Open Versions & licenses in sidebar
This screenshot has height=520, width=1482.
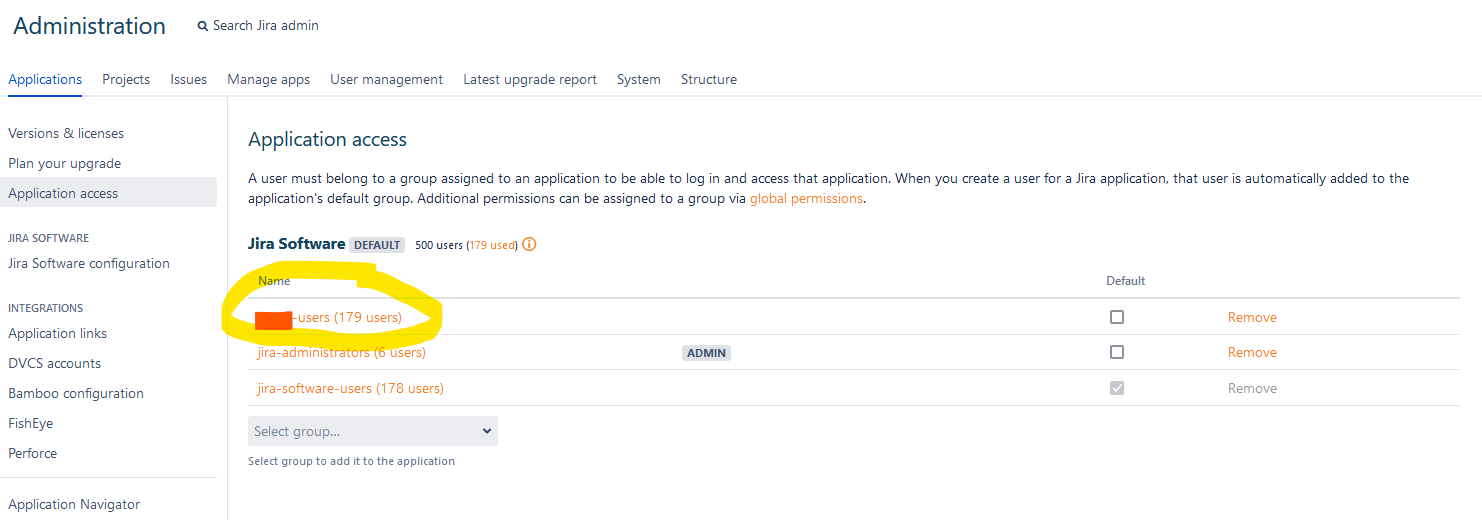(66, 133)
